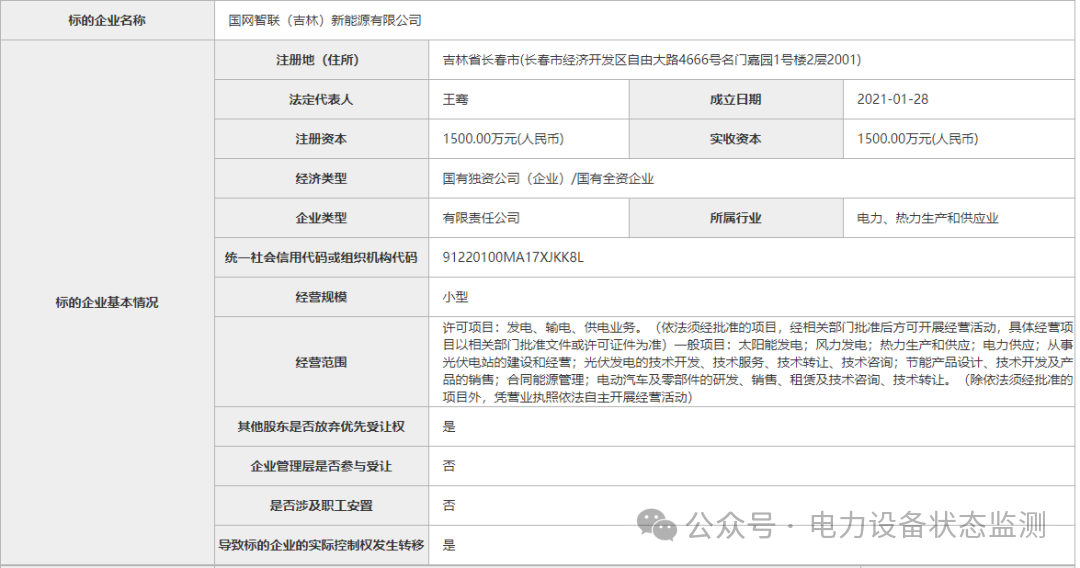
Task: Click the registered address value starting with 吉林省长春市
Action: click(651, 60)
